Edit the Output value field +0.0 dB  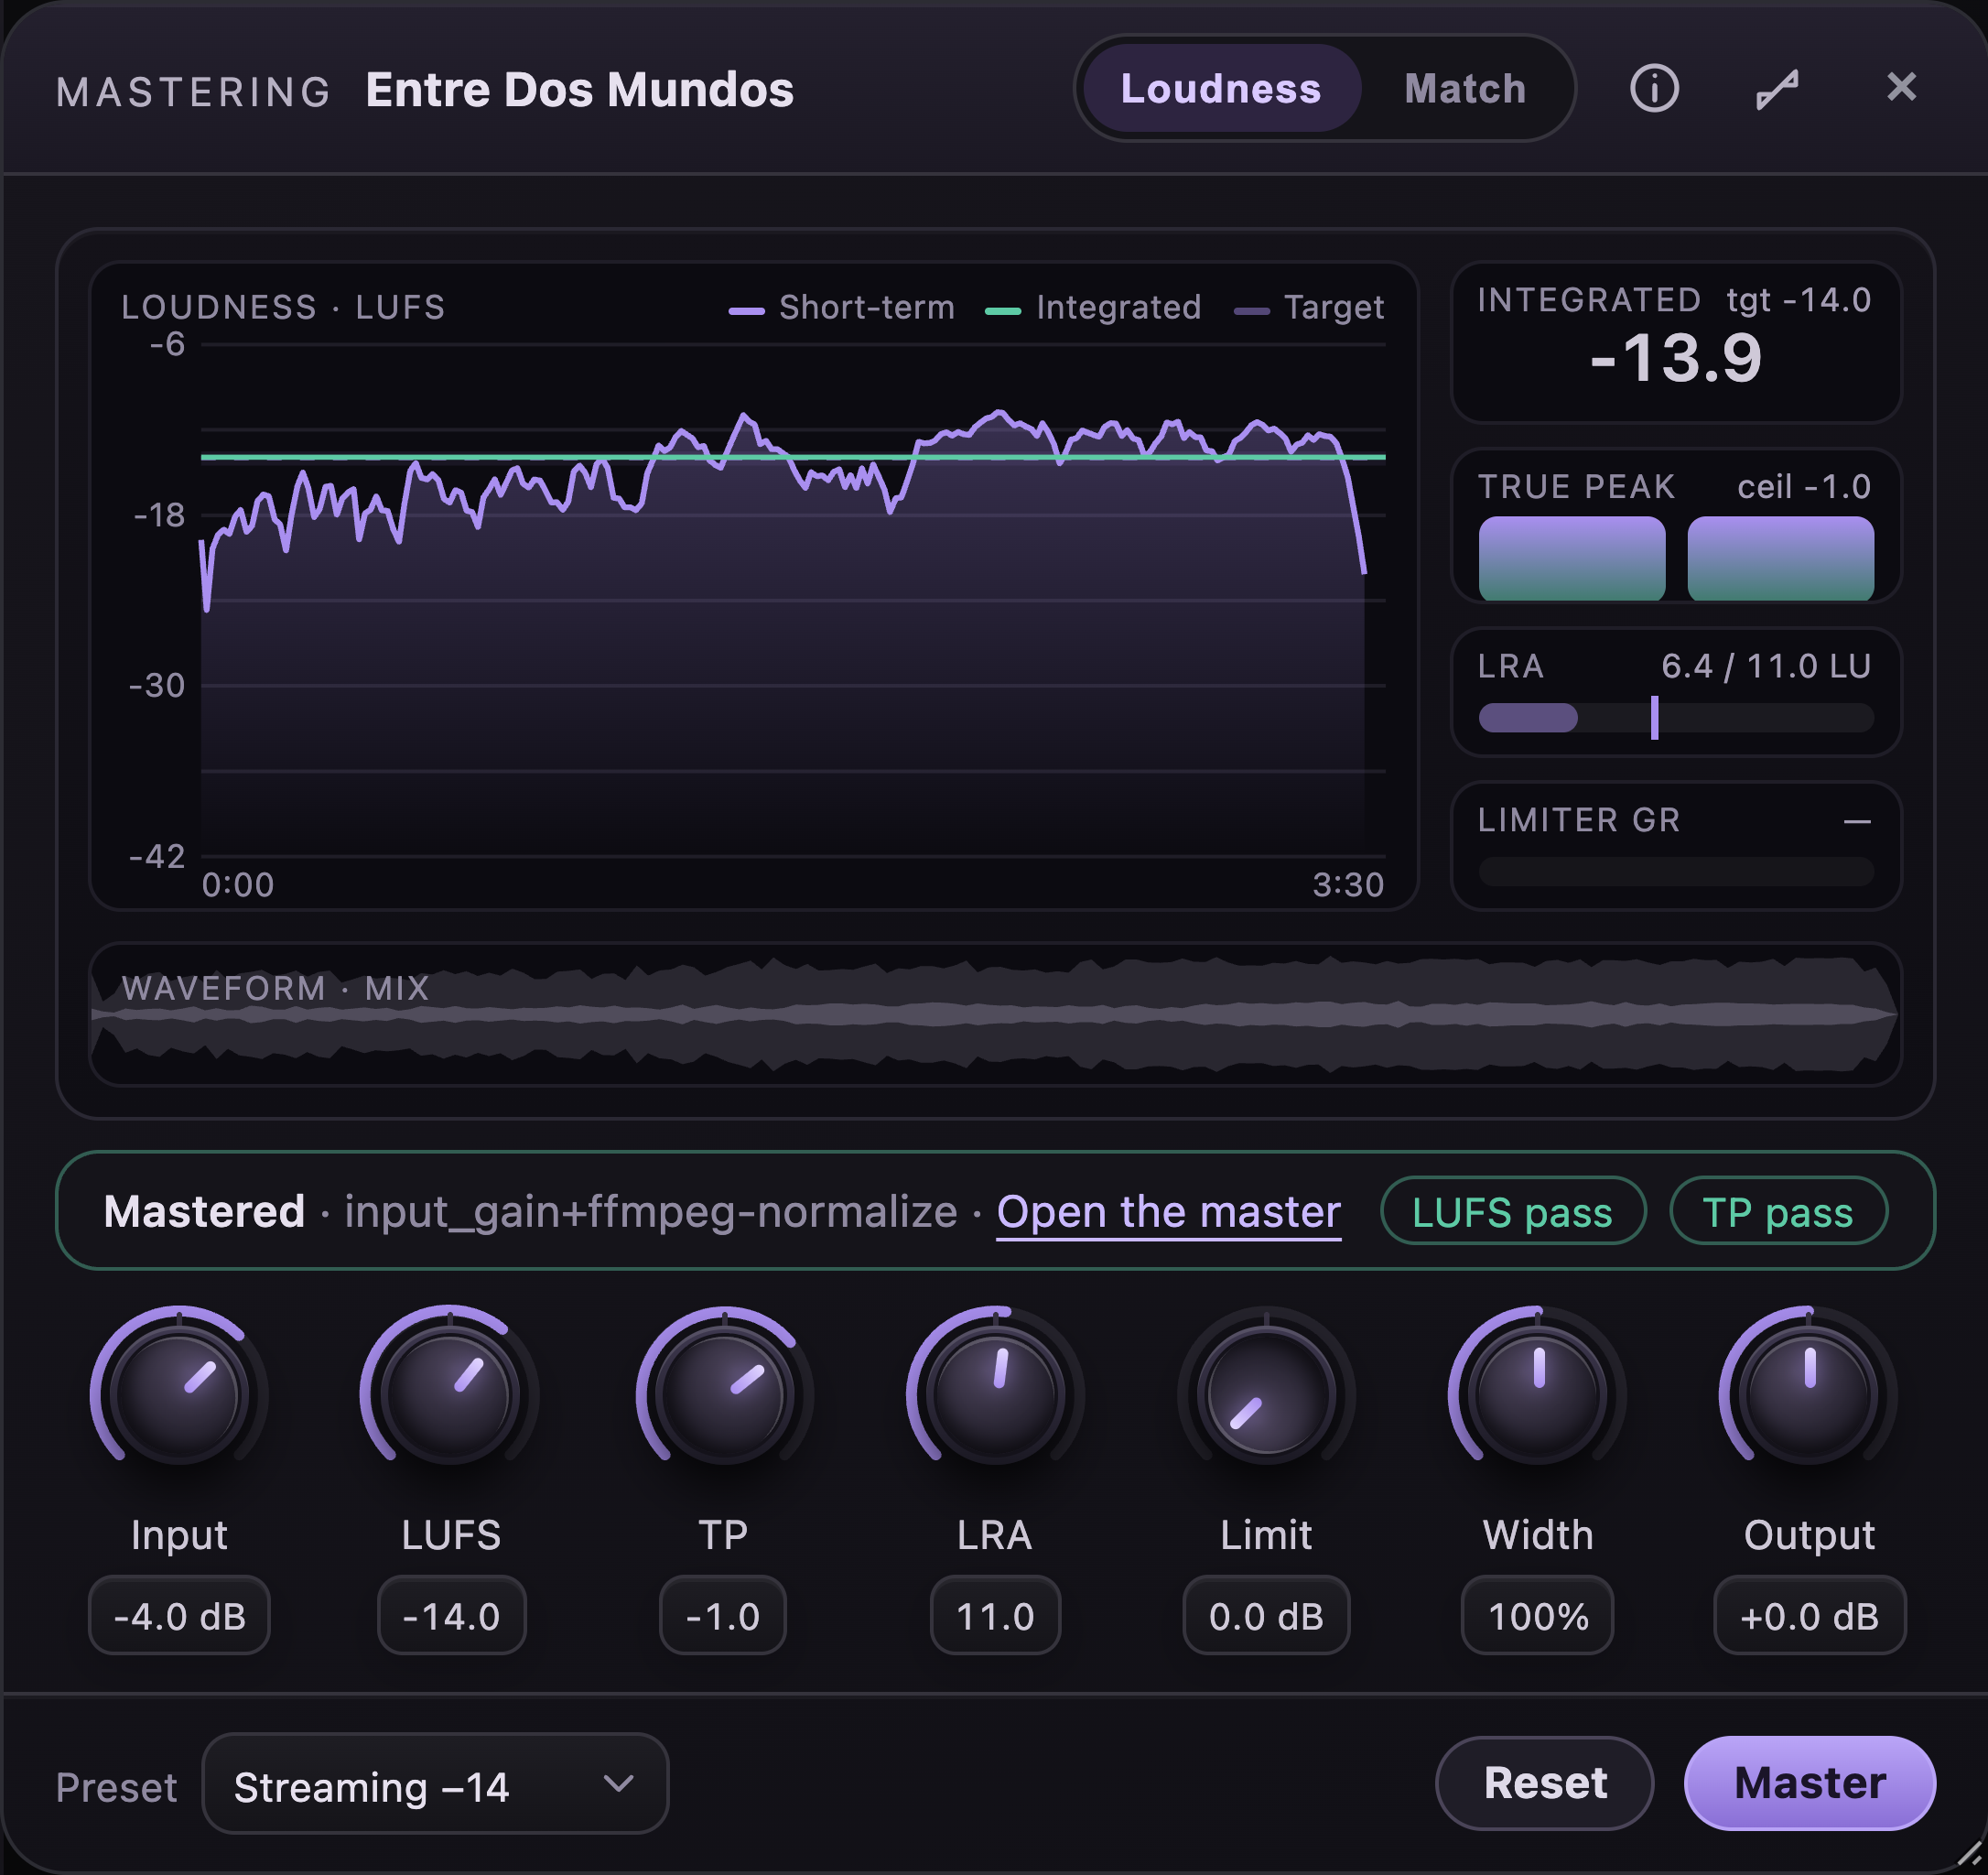point(1809,1615)
